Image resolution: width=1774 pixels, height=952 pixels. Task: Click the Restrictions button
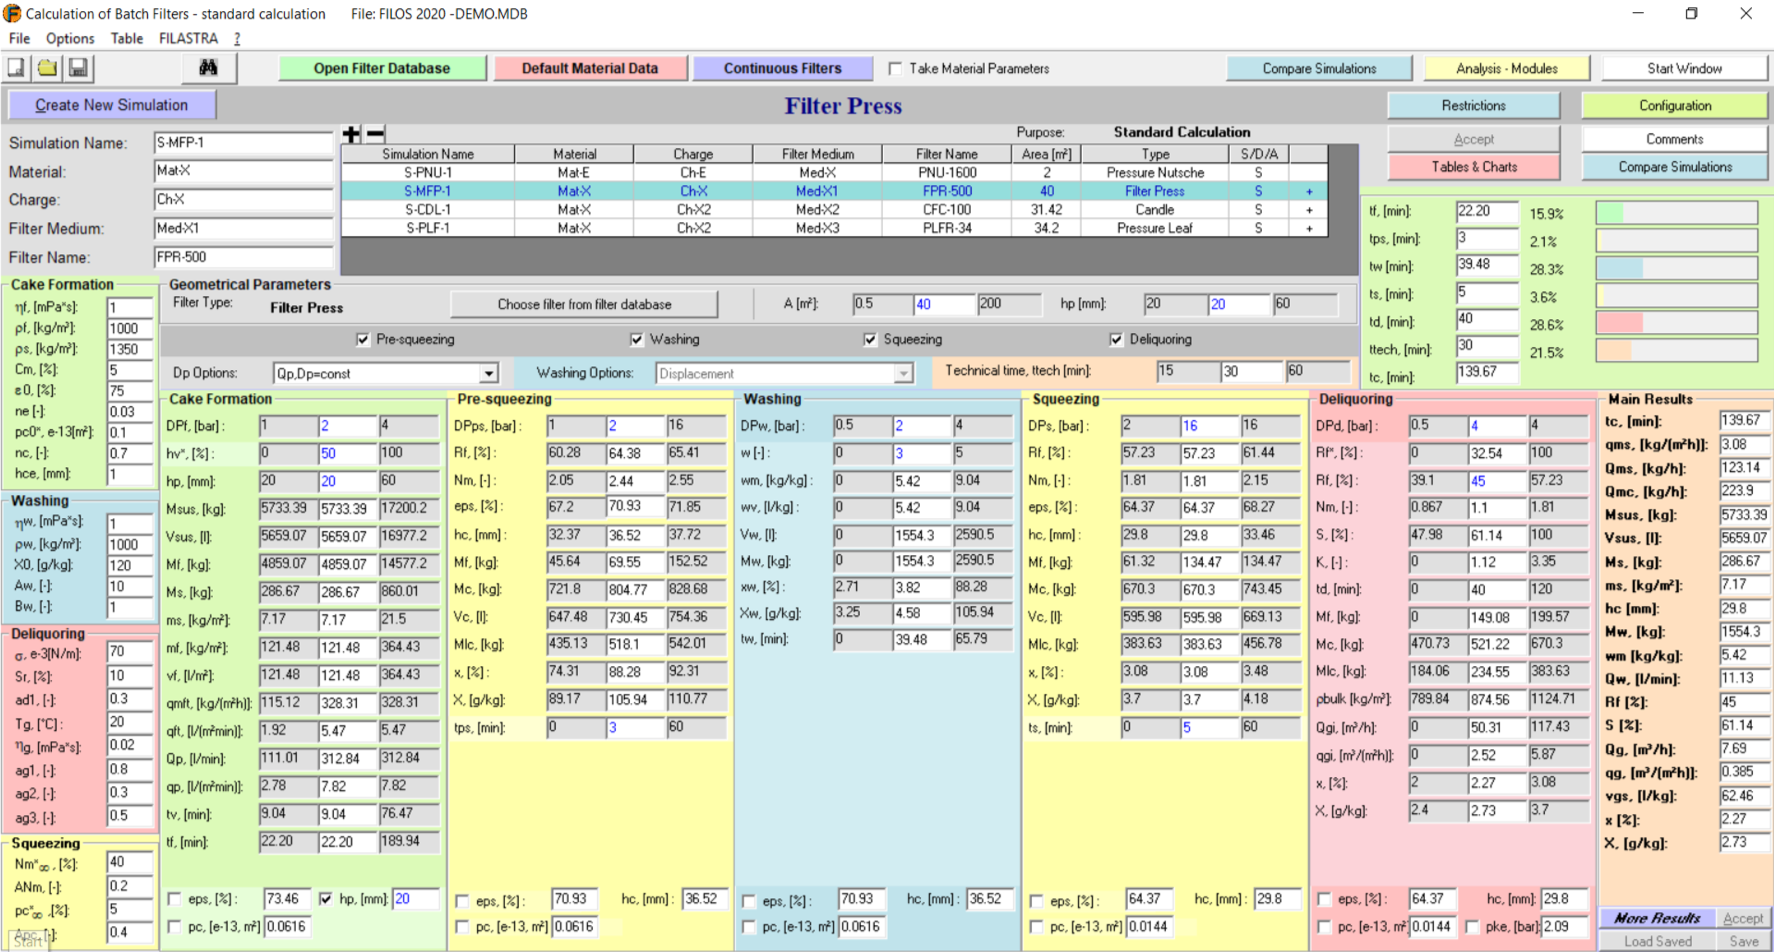coord(1473,105)
